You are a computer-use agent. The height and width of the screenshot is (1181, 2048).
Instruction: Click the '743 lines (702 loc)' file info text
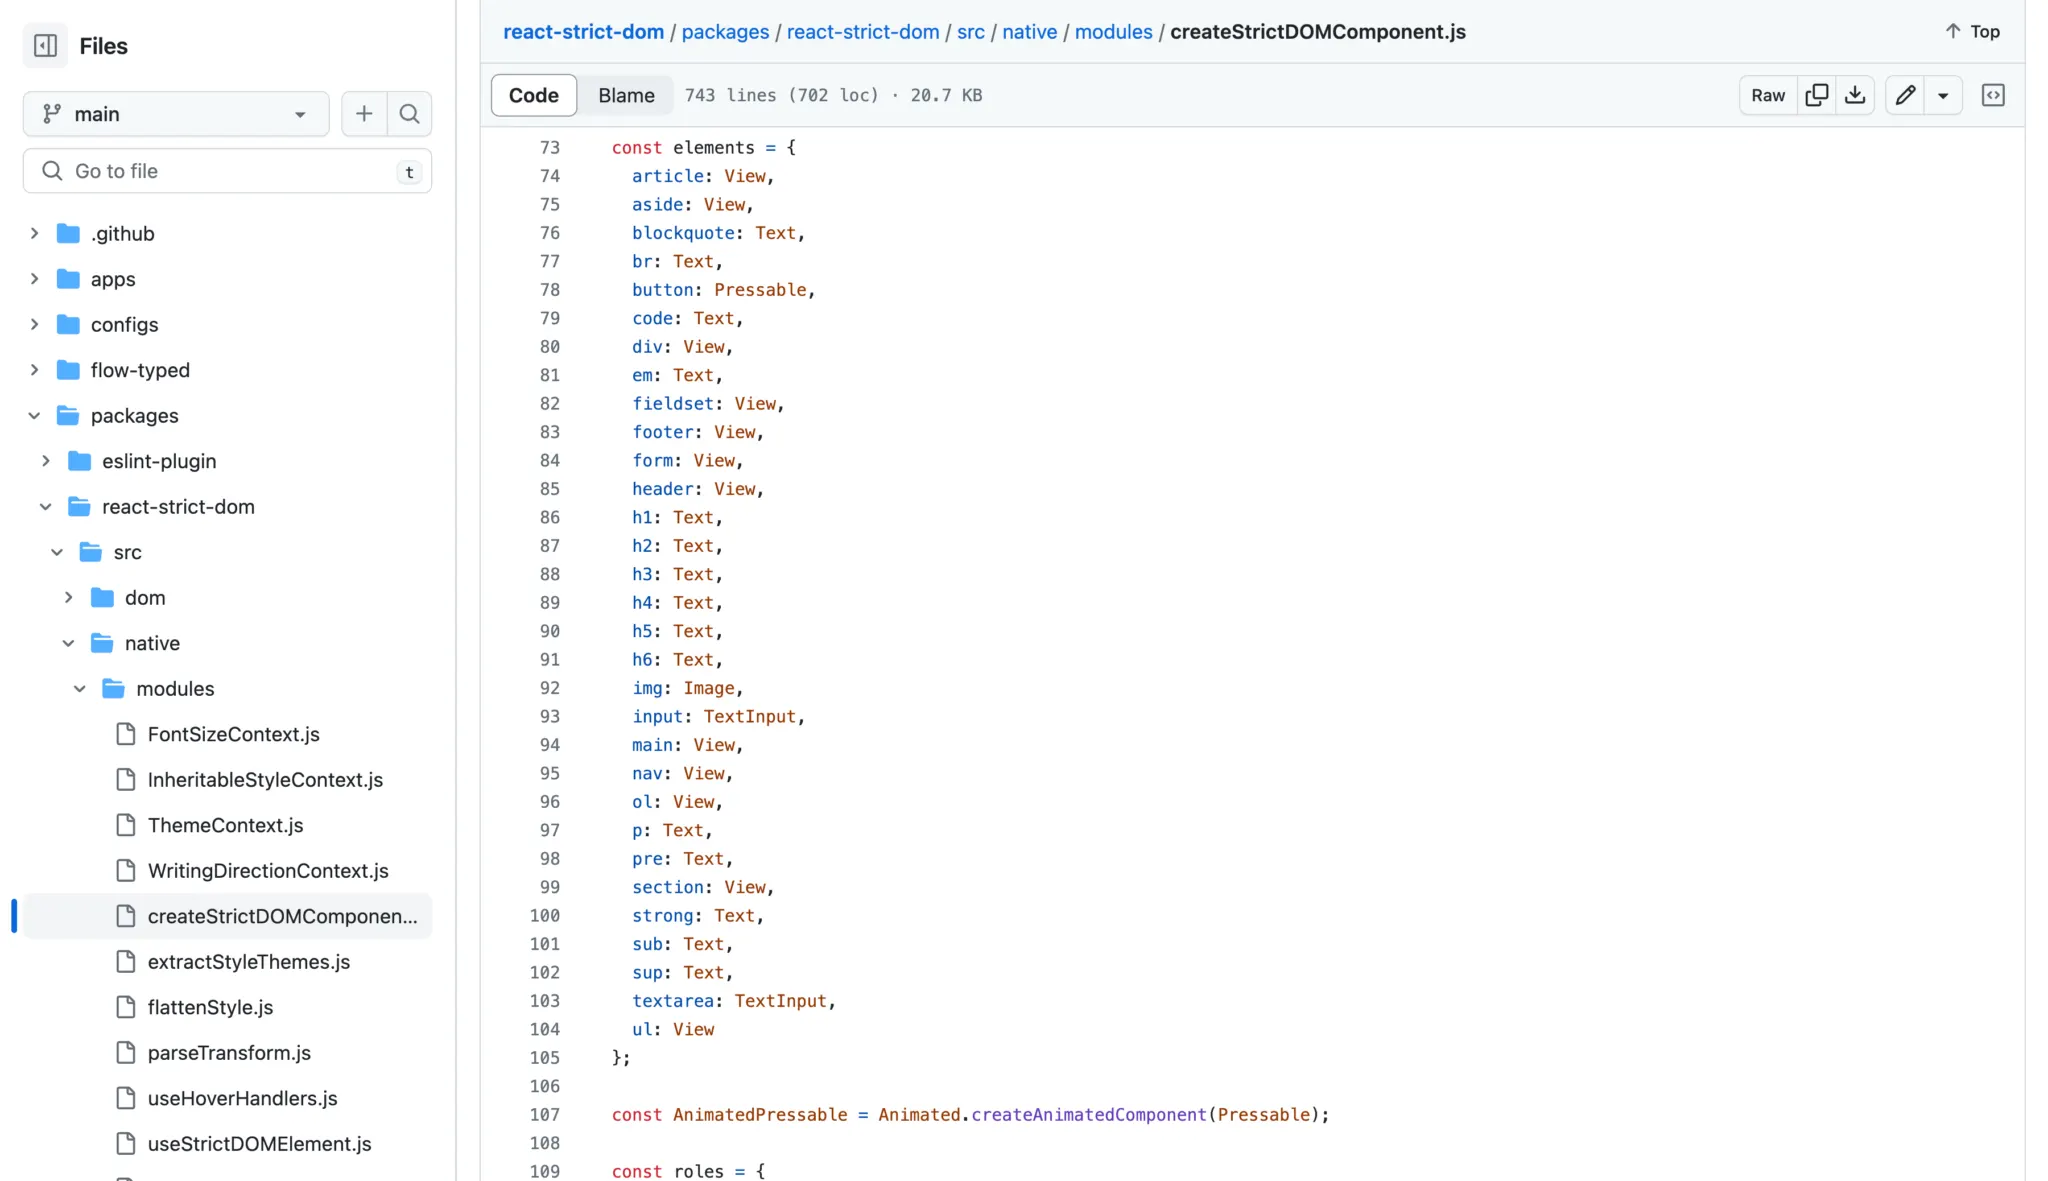781,95
